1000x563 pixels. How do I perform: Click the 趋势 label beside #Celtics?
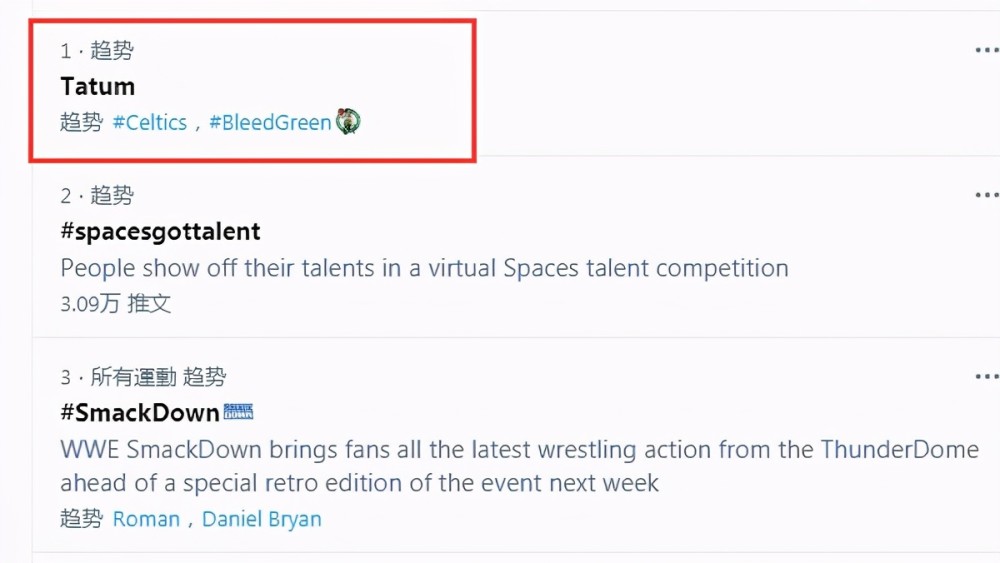[82, 122]
